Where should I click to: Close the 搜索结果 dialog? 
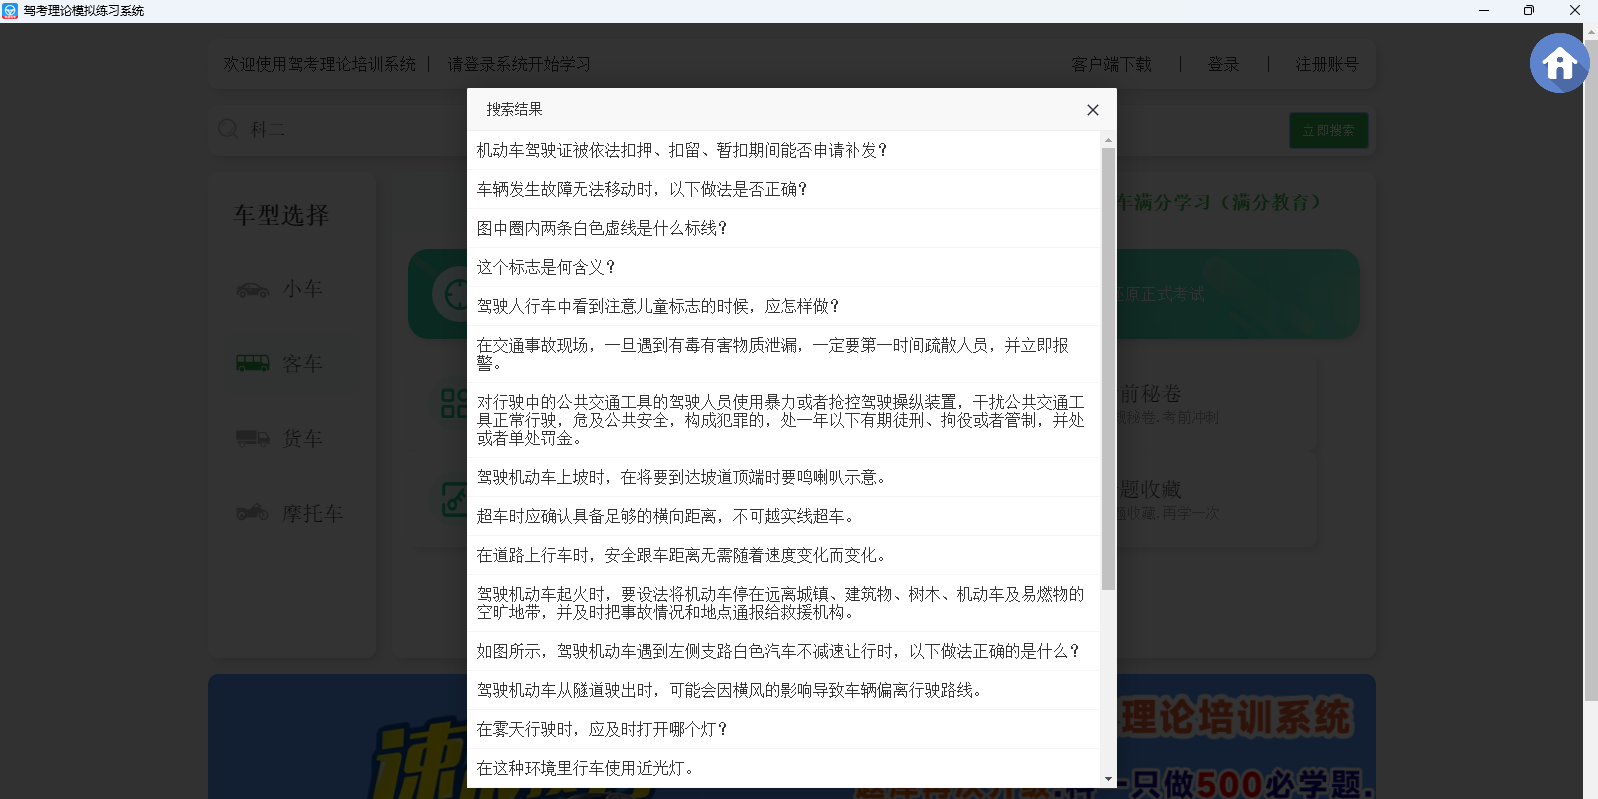(1092, 110)
